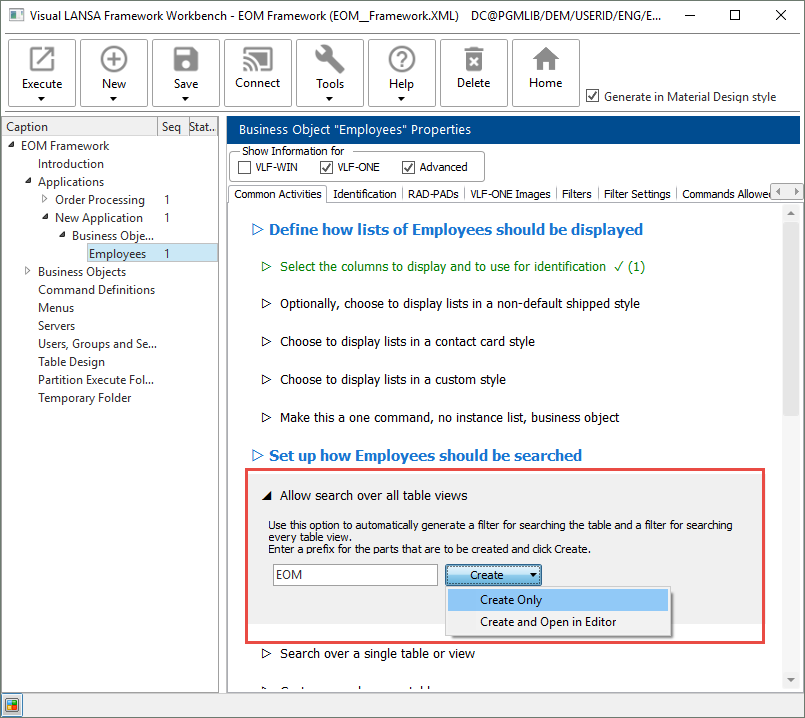This screenshot has height=718, width=805.
Task: Click Set up how Employees should be searched
Action: tap(425, 455)
